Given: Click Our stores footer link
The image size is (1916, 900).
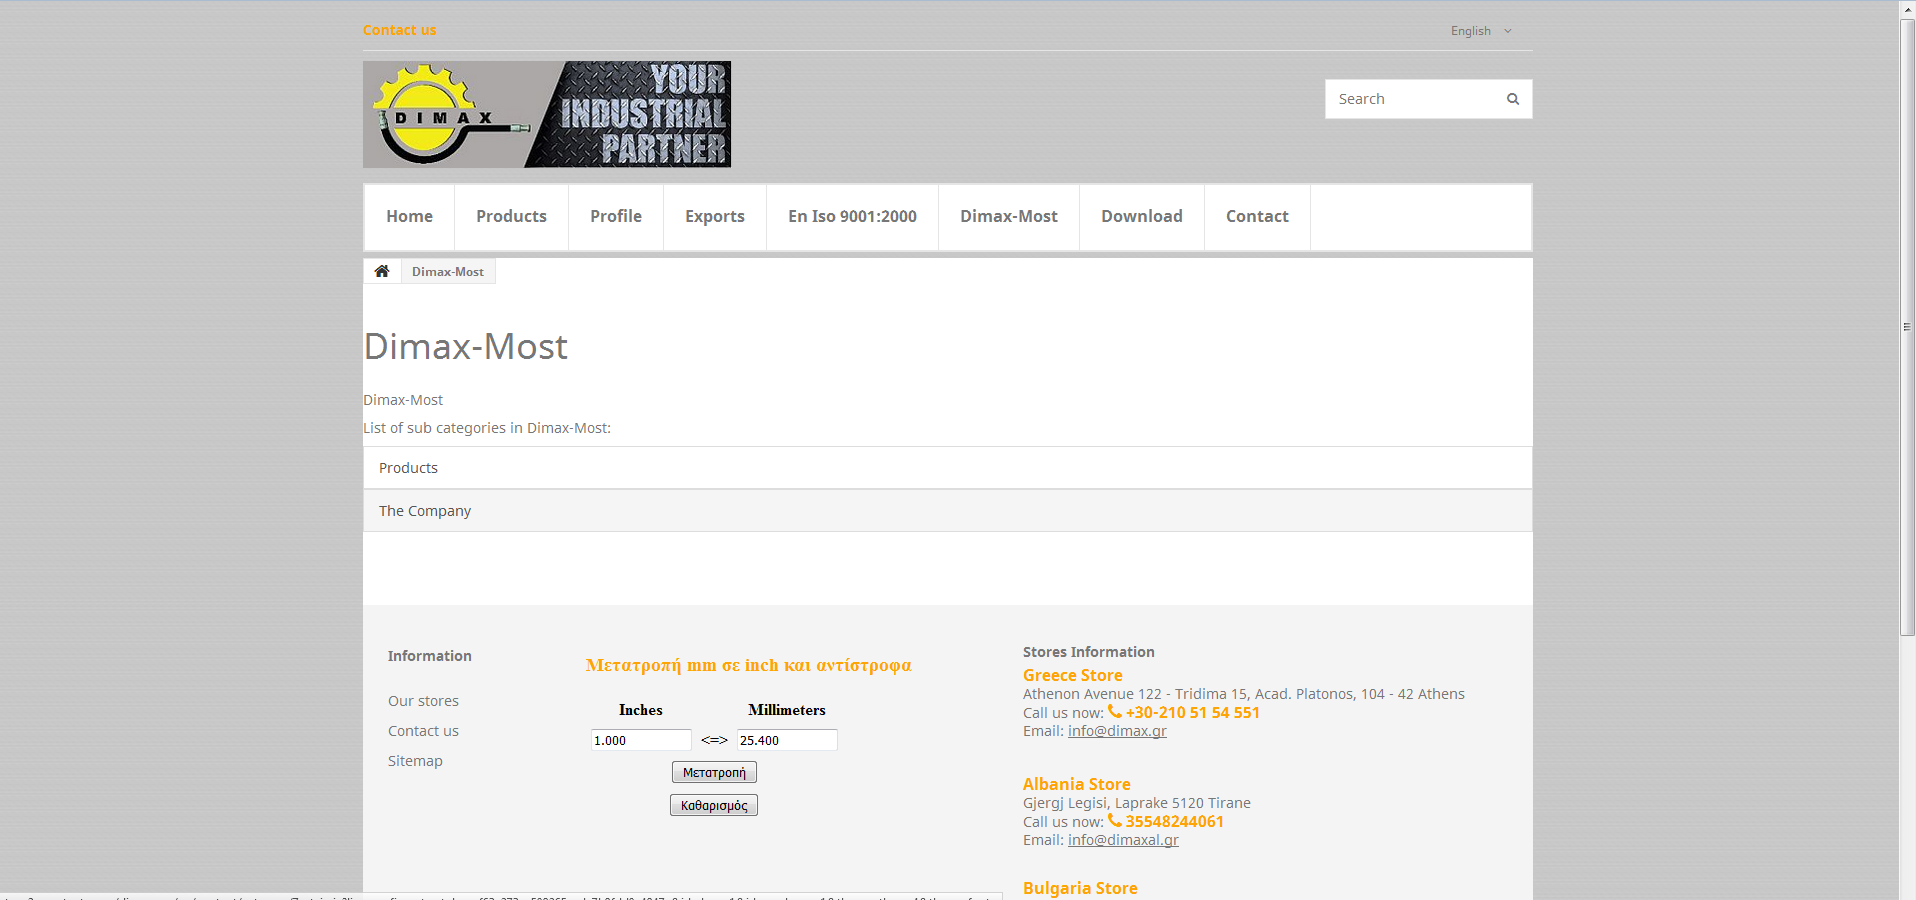Looking at the screenshot, I should point(424,701).
